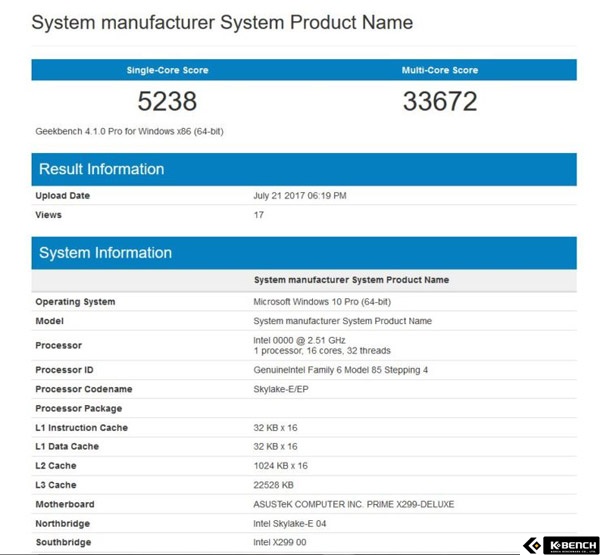The width and height of the screenshot is (600, 555).
Task: Select ASUSTeK COMPUTER INC. PRIME X299-DELUXE value
Action: pyautogui.click(x=354, y=504)
